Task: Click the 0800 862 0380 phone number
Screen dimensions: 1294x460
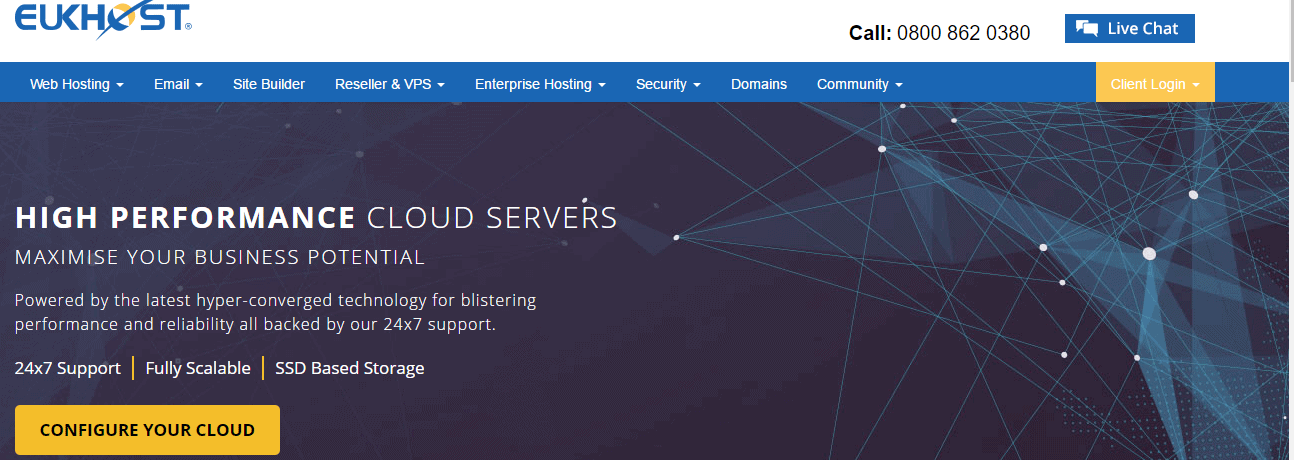Action: pos(963,33)
